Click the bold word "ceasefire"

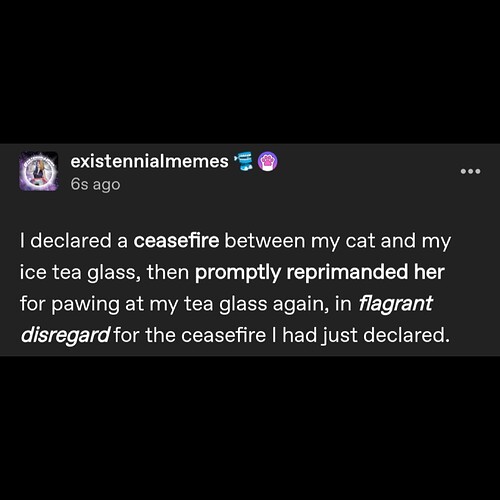point(176,241)
